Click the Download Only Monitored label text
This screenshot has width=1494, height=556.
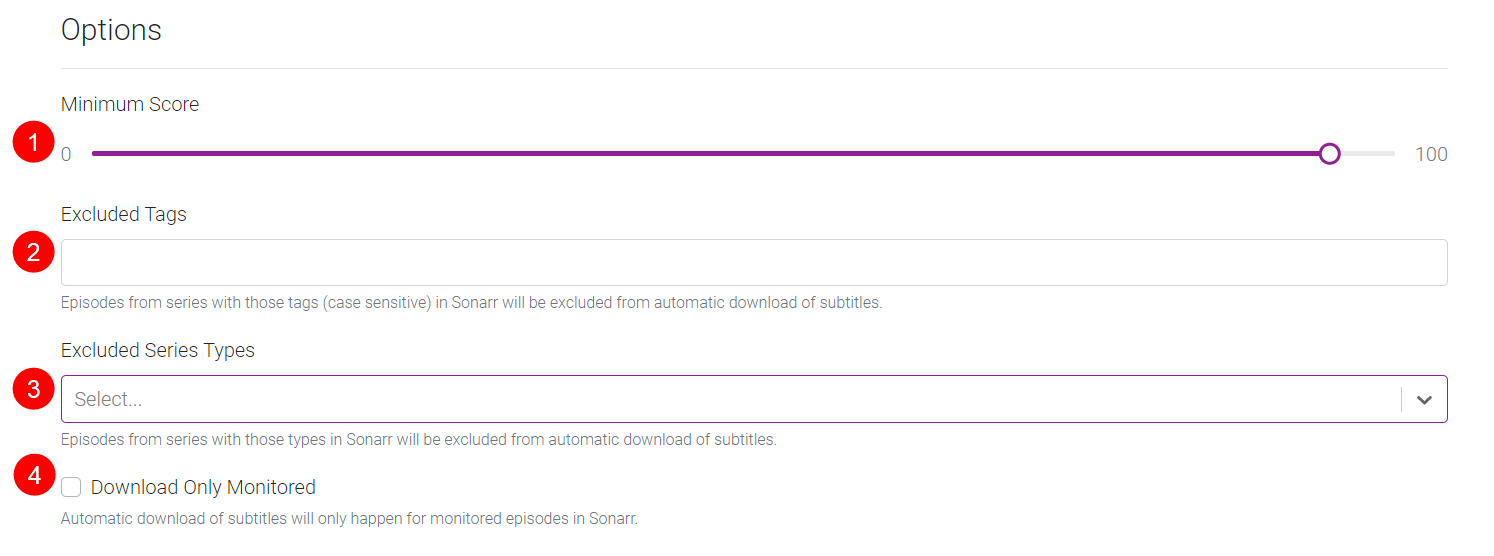click(x=203, y=487)
